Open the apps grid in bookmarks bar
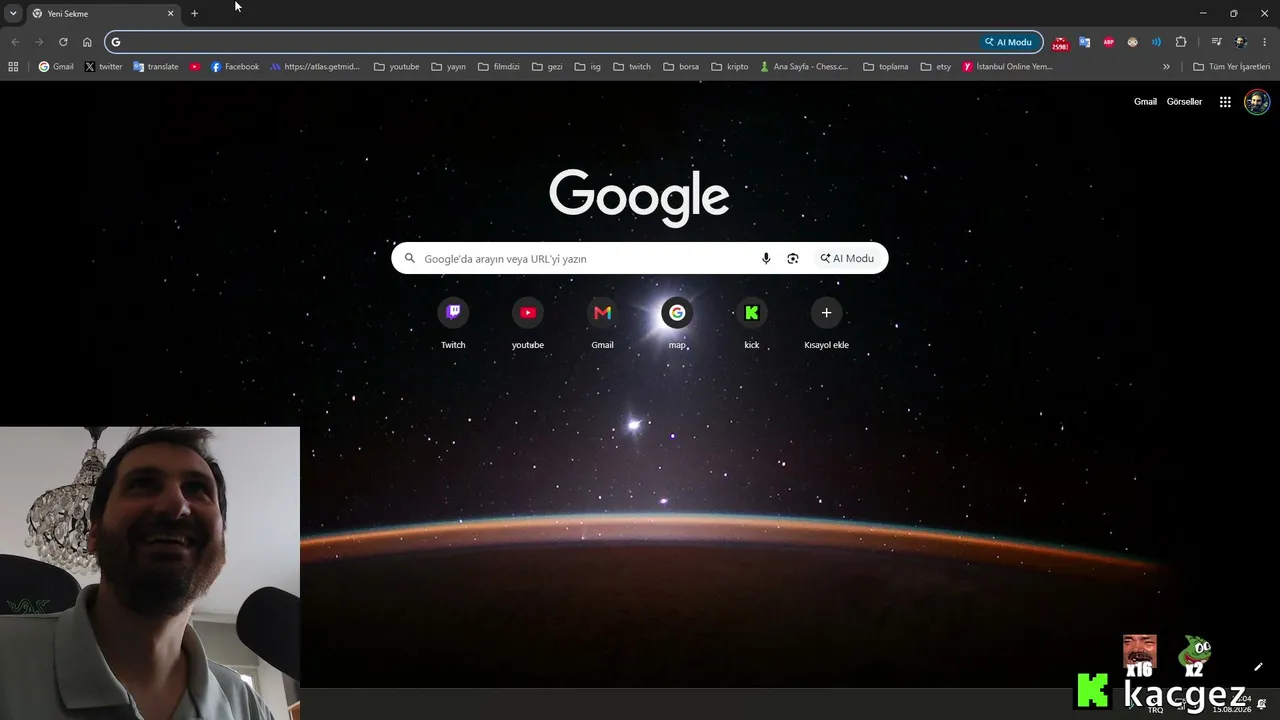Image resolution: width=1280 pixels, height=720 pixels. click(x=13, y=67)
